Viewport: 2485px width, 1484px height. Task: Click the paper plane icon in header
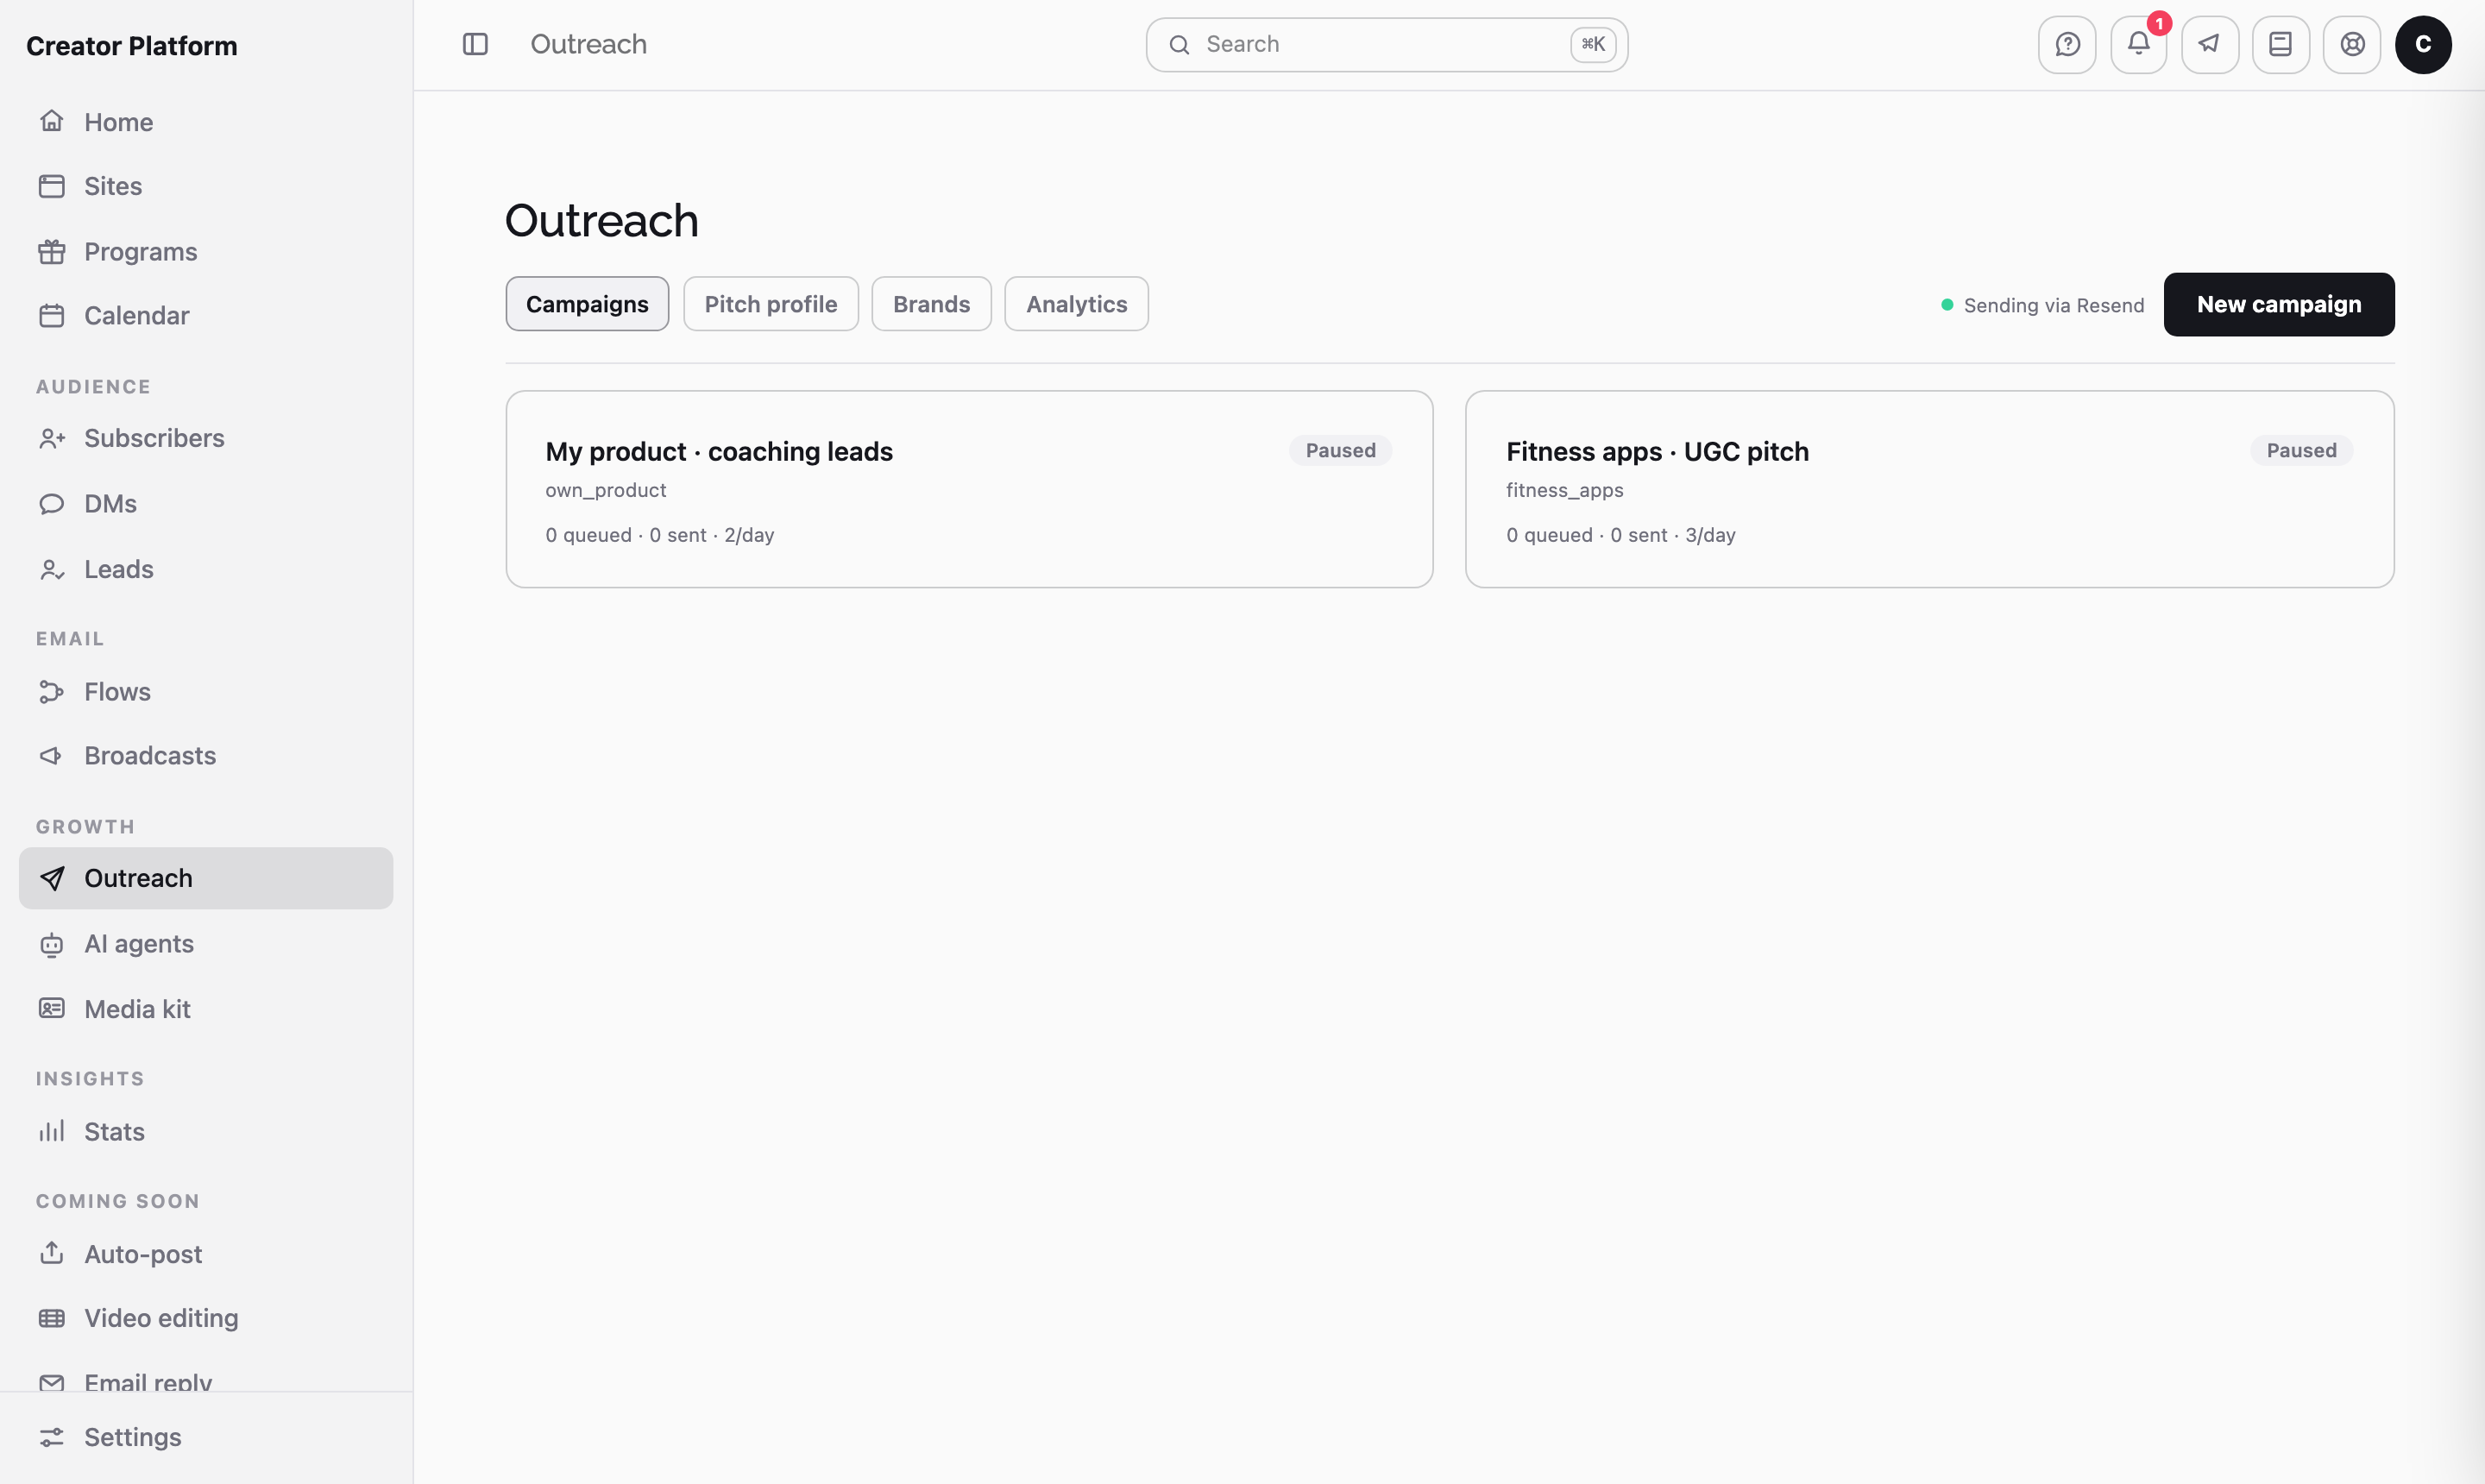pyautogui.click(x=2209, y=44)
